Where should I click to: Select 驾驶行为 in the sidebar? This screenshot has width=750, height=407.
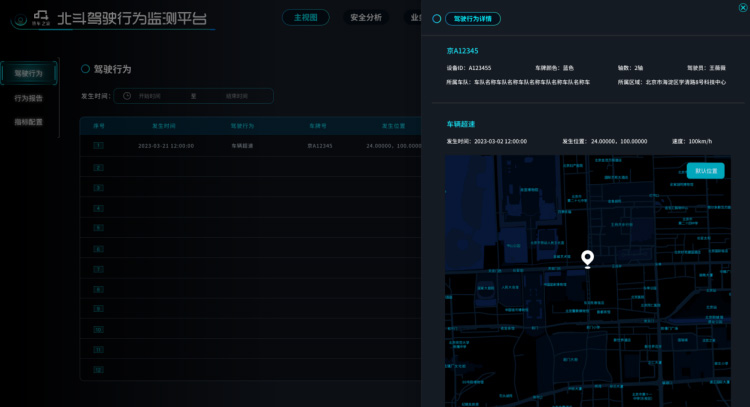tap(29, 73)
